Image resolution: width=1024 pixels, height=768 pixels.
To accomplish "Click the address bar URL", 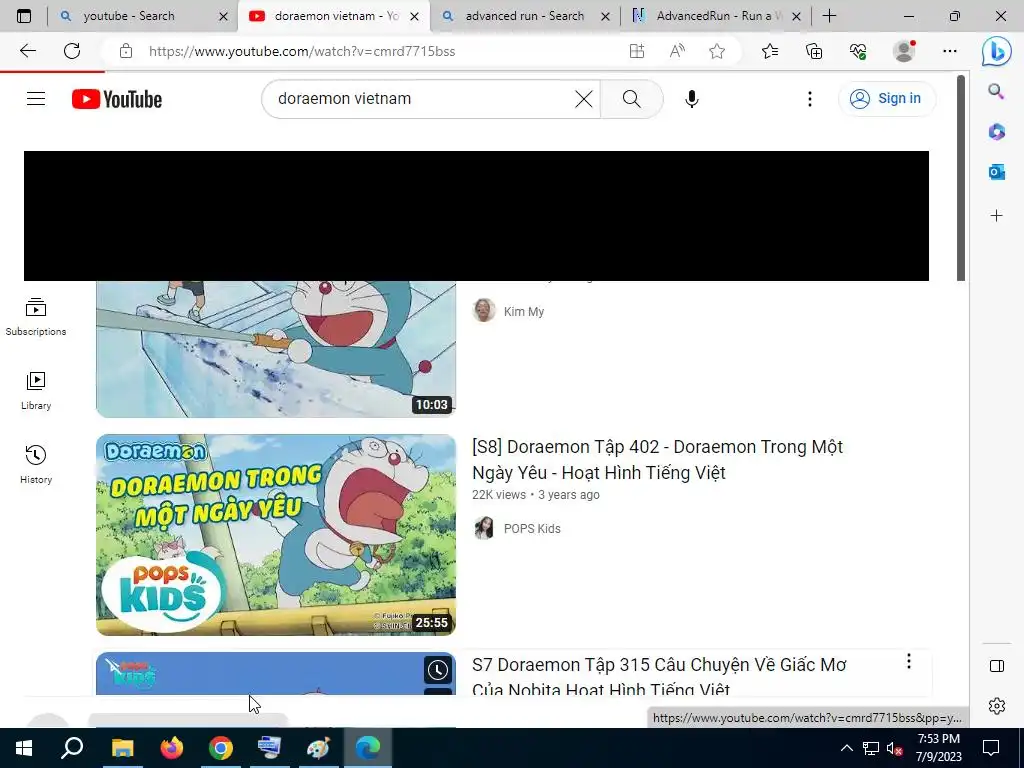I will tap(302, 51).
